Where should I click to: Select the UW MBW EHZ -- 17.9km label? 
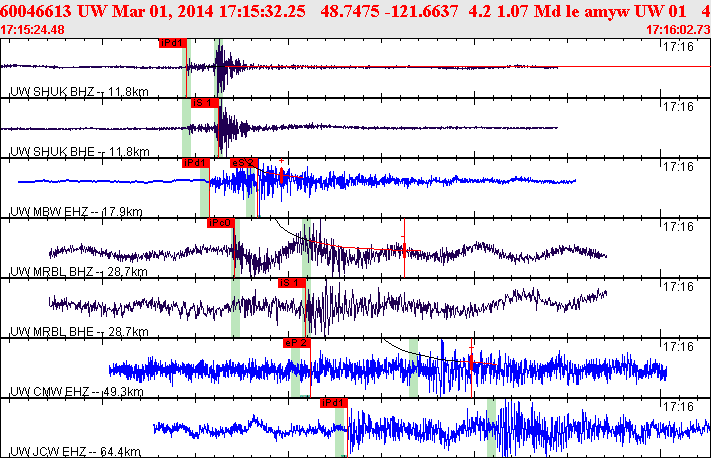click(76, 211)
